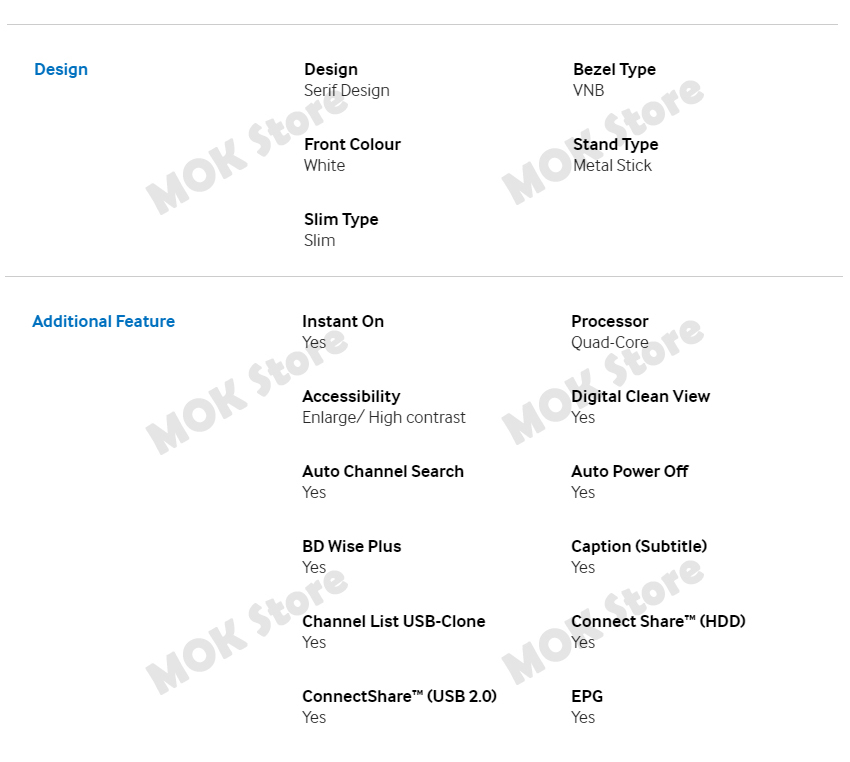Click the Processor label
Image resolution: width=850 pixels, height=762 pixels.
(x=609, y=322)
